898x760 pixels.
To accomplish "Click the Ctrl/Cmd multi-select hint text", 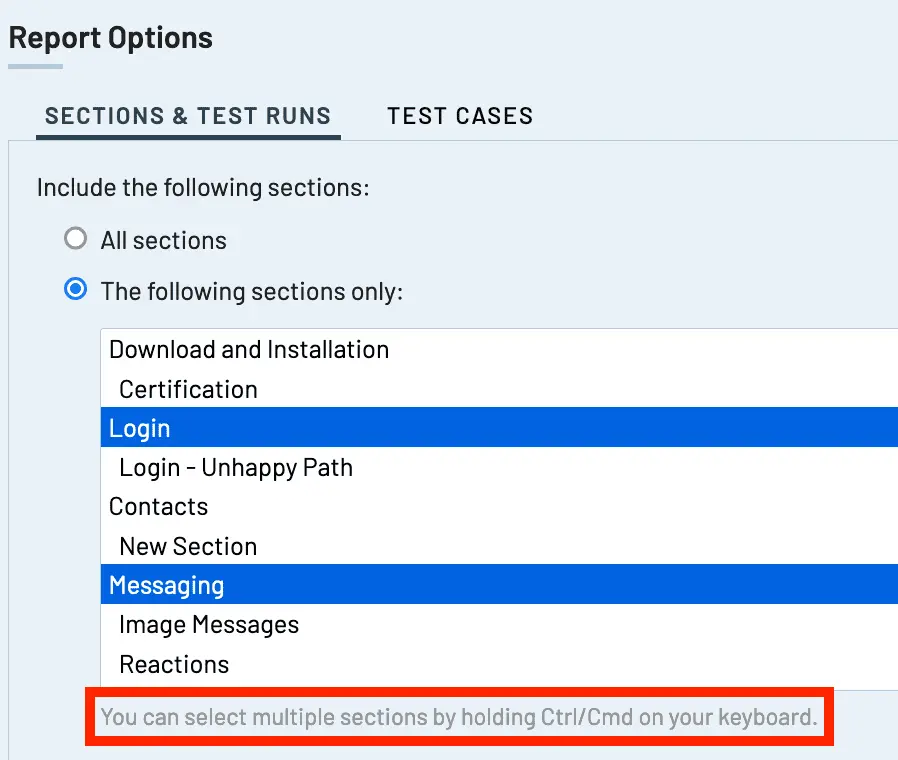I will click(459, 716).
